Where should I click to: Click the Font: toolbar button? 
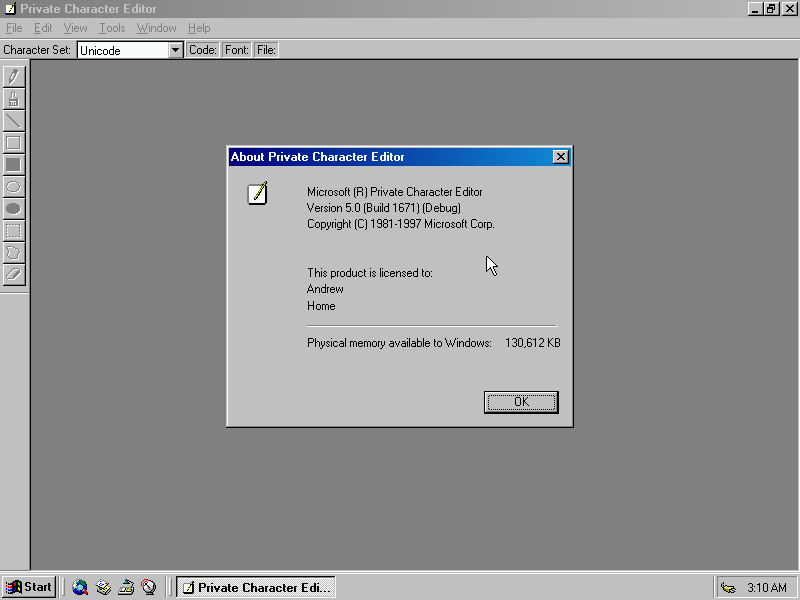[237, 50]
